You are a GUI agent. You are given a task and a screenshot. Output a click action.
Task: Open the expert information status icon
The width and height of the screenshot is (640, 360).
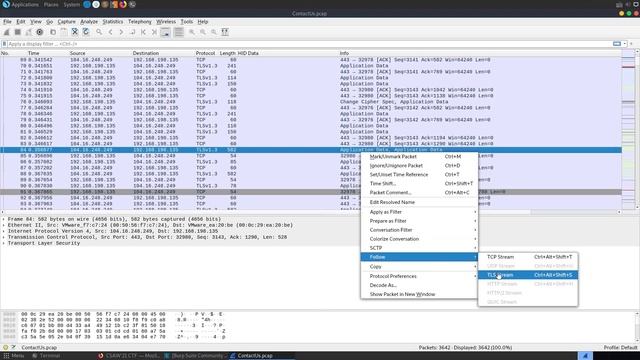pos(6,347)
